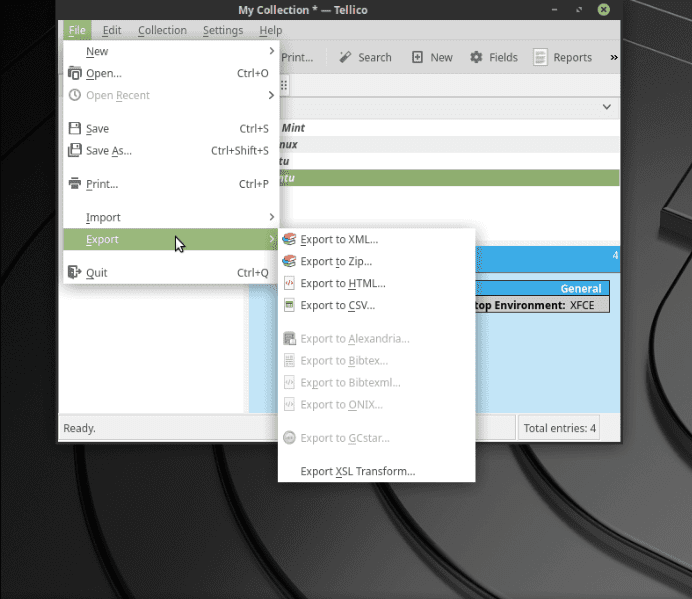Show hidden toolbar items via overflow chevron
Viewport: 692px width, 599px height.
pos(613,57)
